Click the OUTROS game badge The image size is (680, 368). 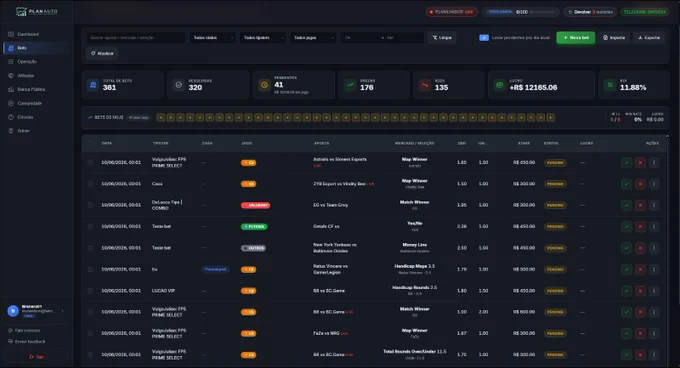coord(253,248)
